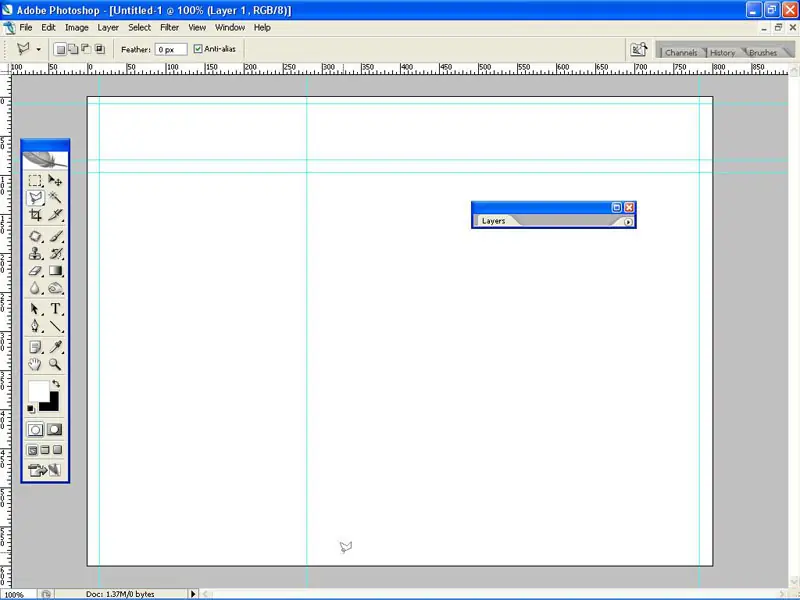Image resolution: width=800 pixels, height=600 pixels.
Task: Click the feather logo atop the toolbox
Action: [45, 160]
